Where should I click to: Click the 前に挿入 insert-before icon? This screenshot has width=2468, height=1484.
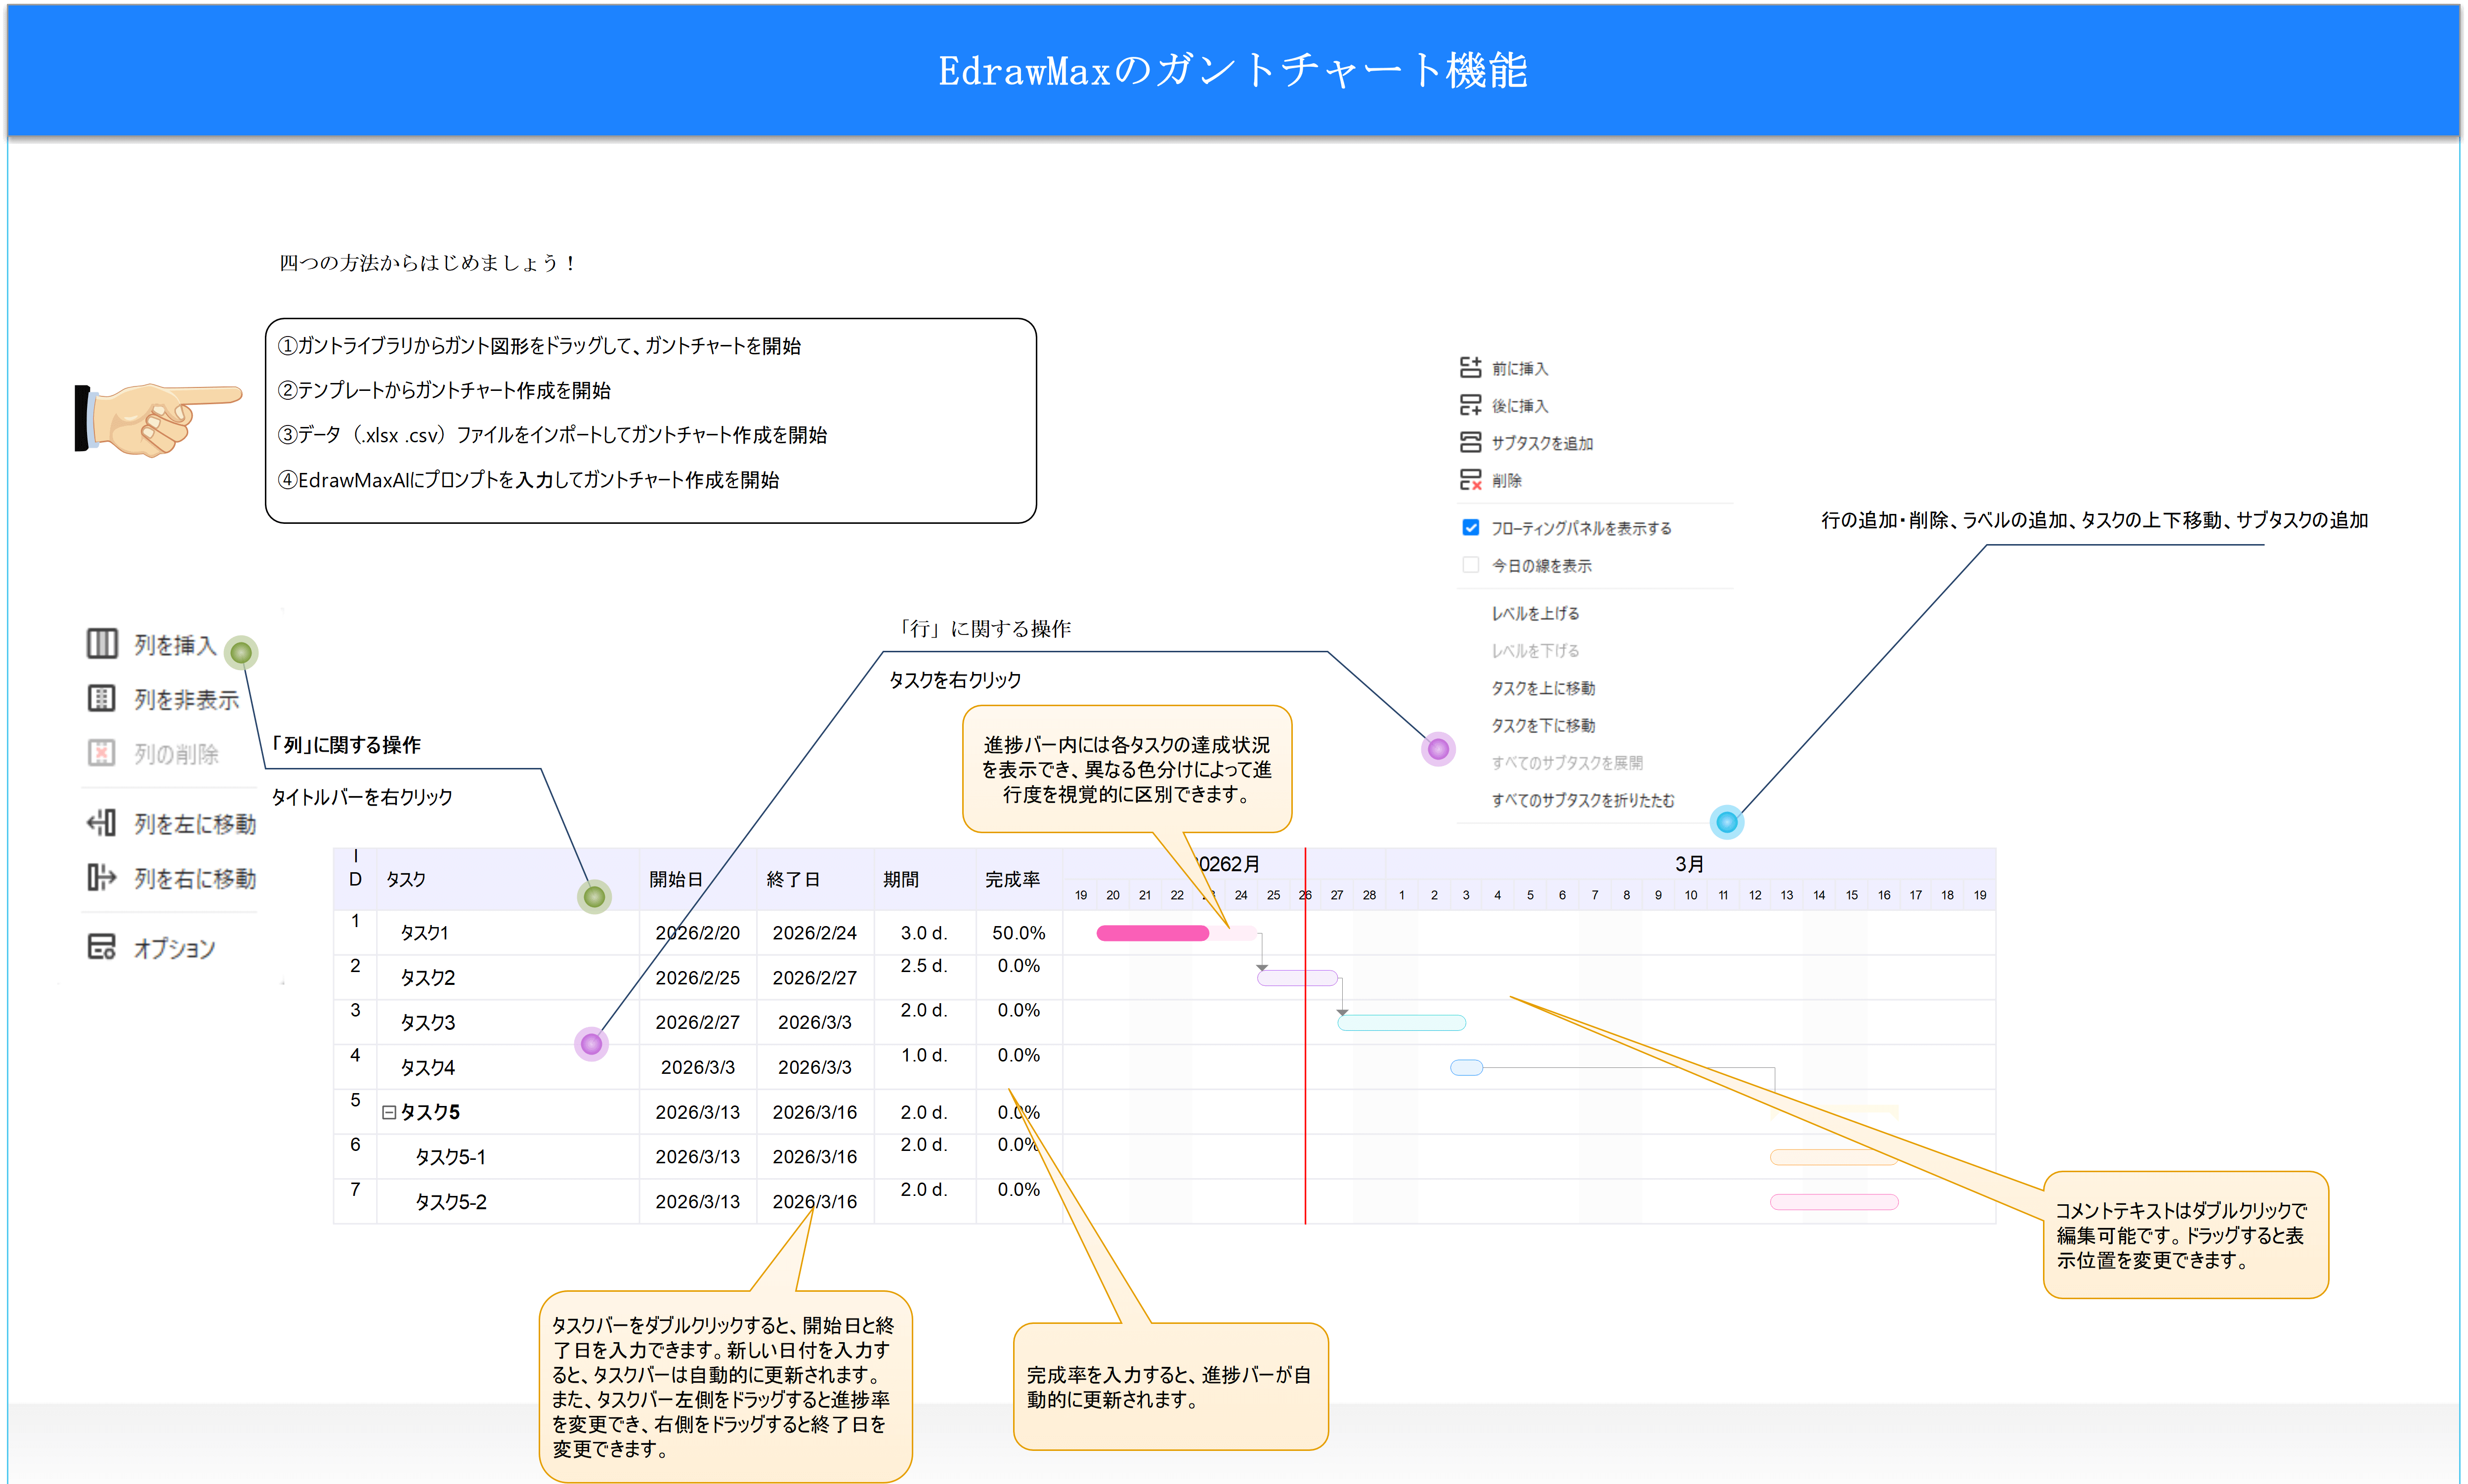[1470, 368]
